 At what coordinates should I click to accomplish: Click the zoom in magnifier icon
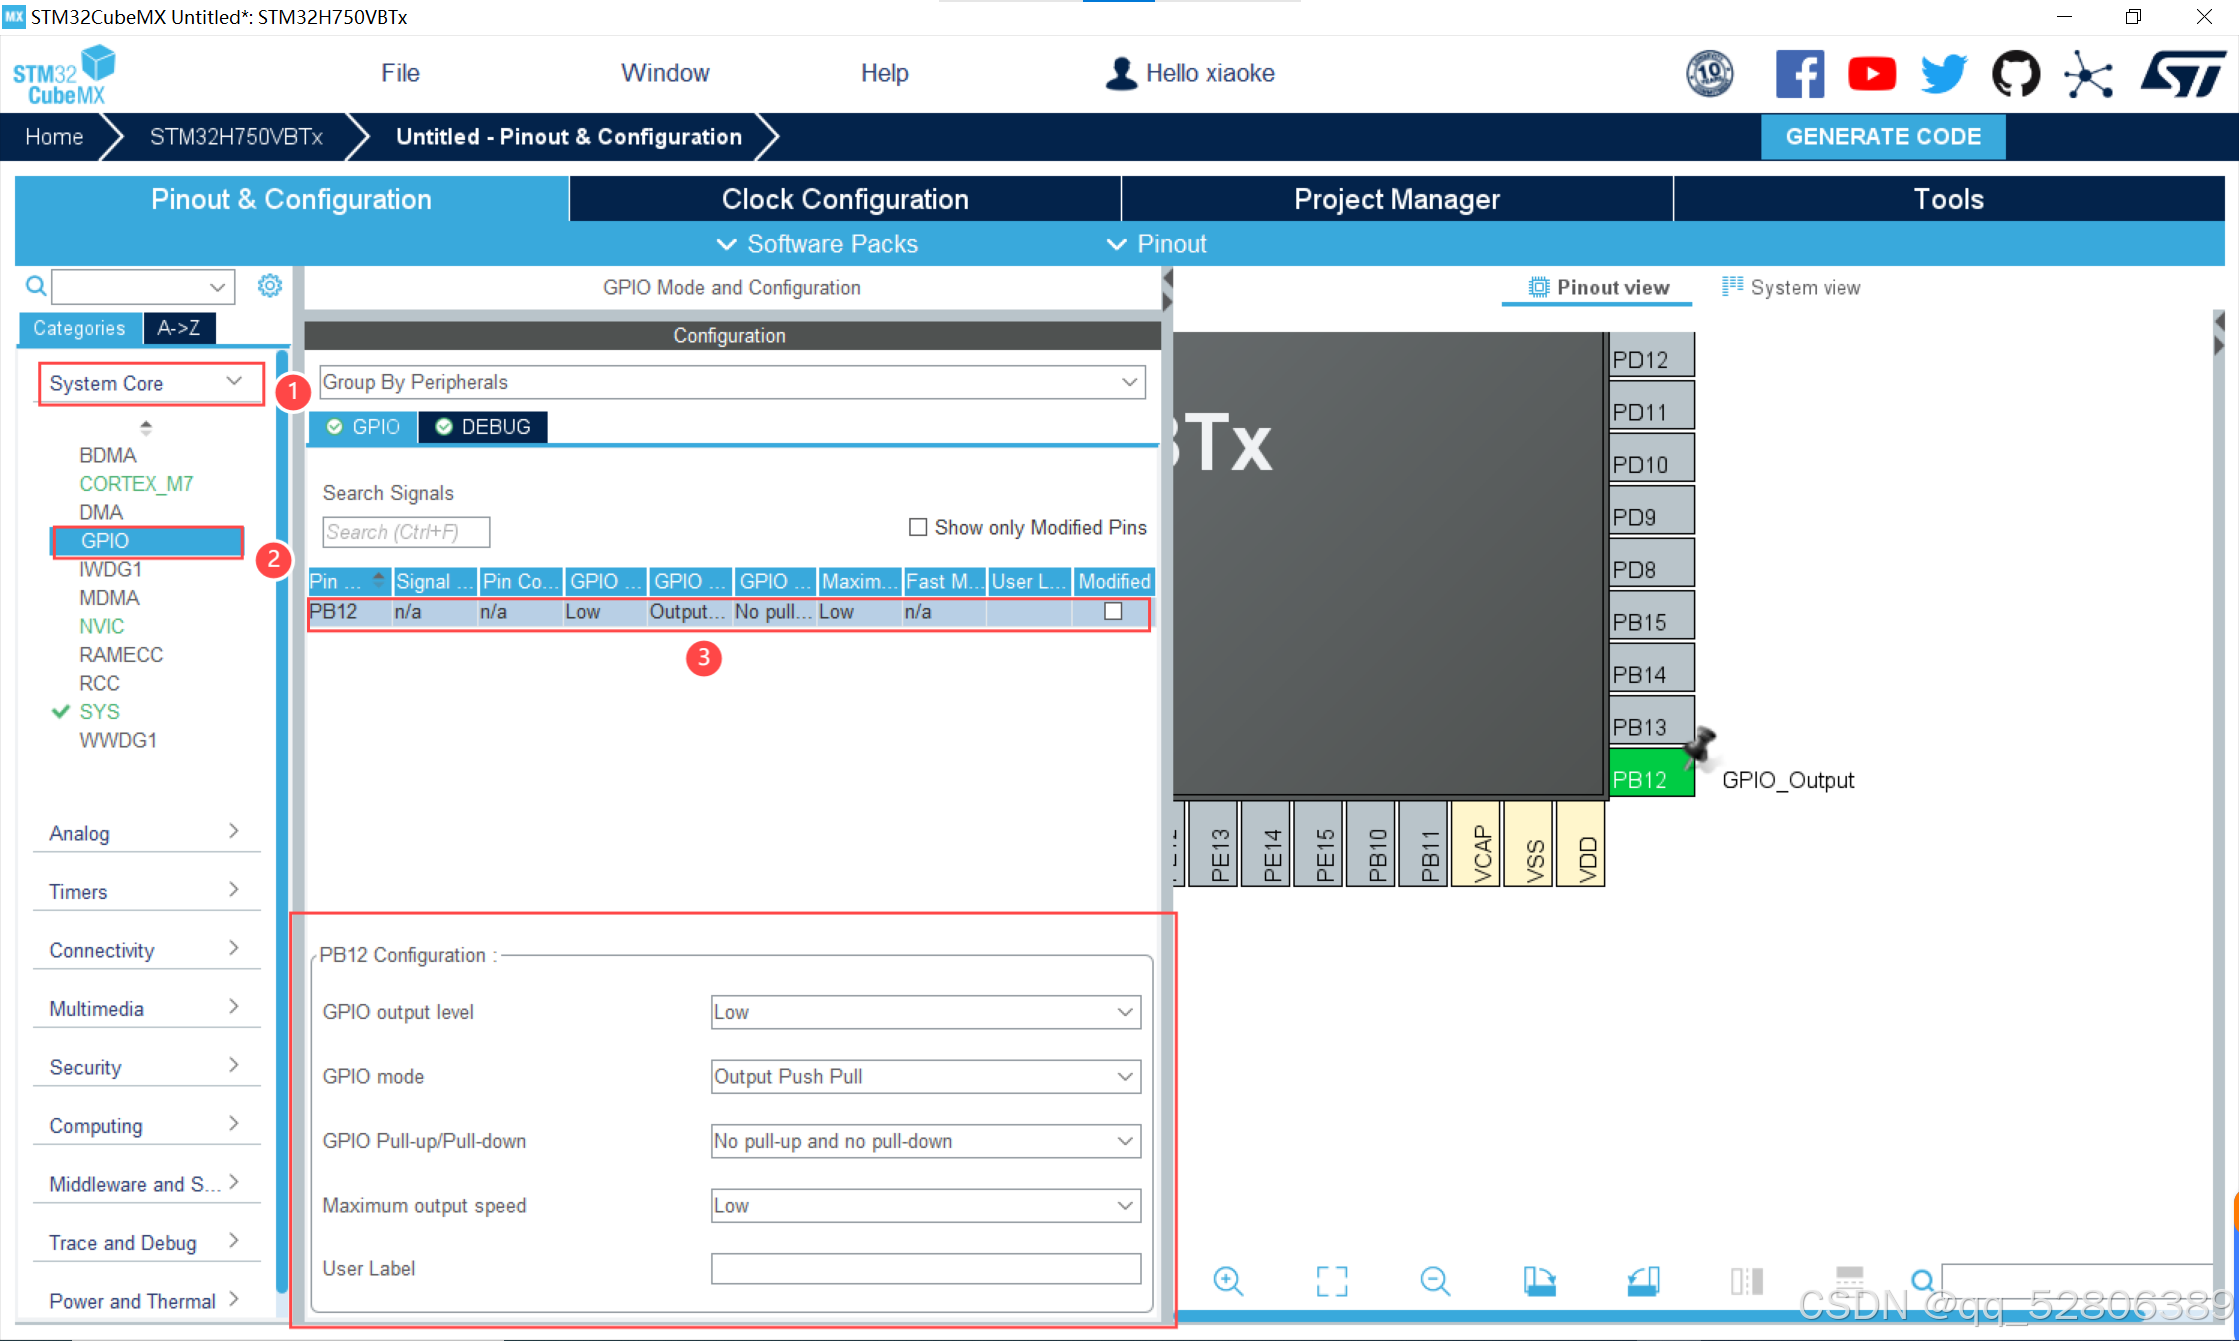coord(1227,1280)
